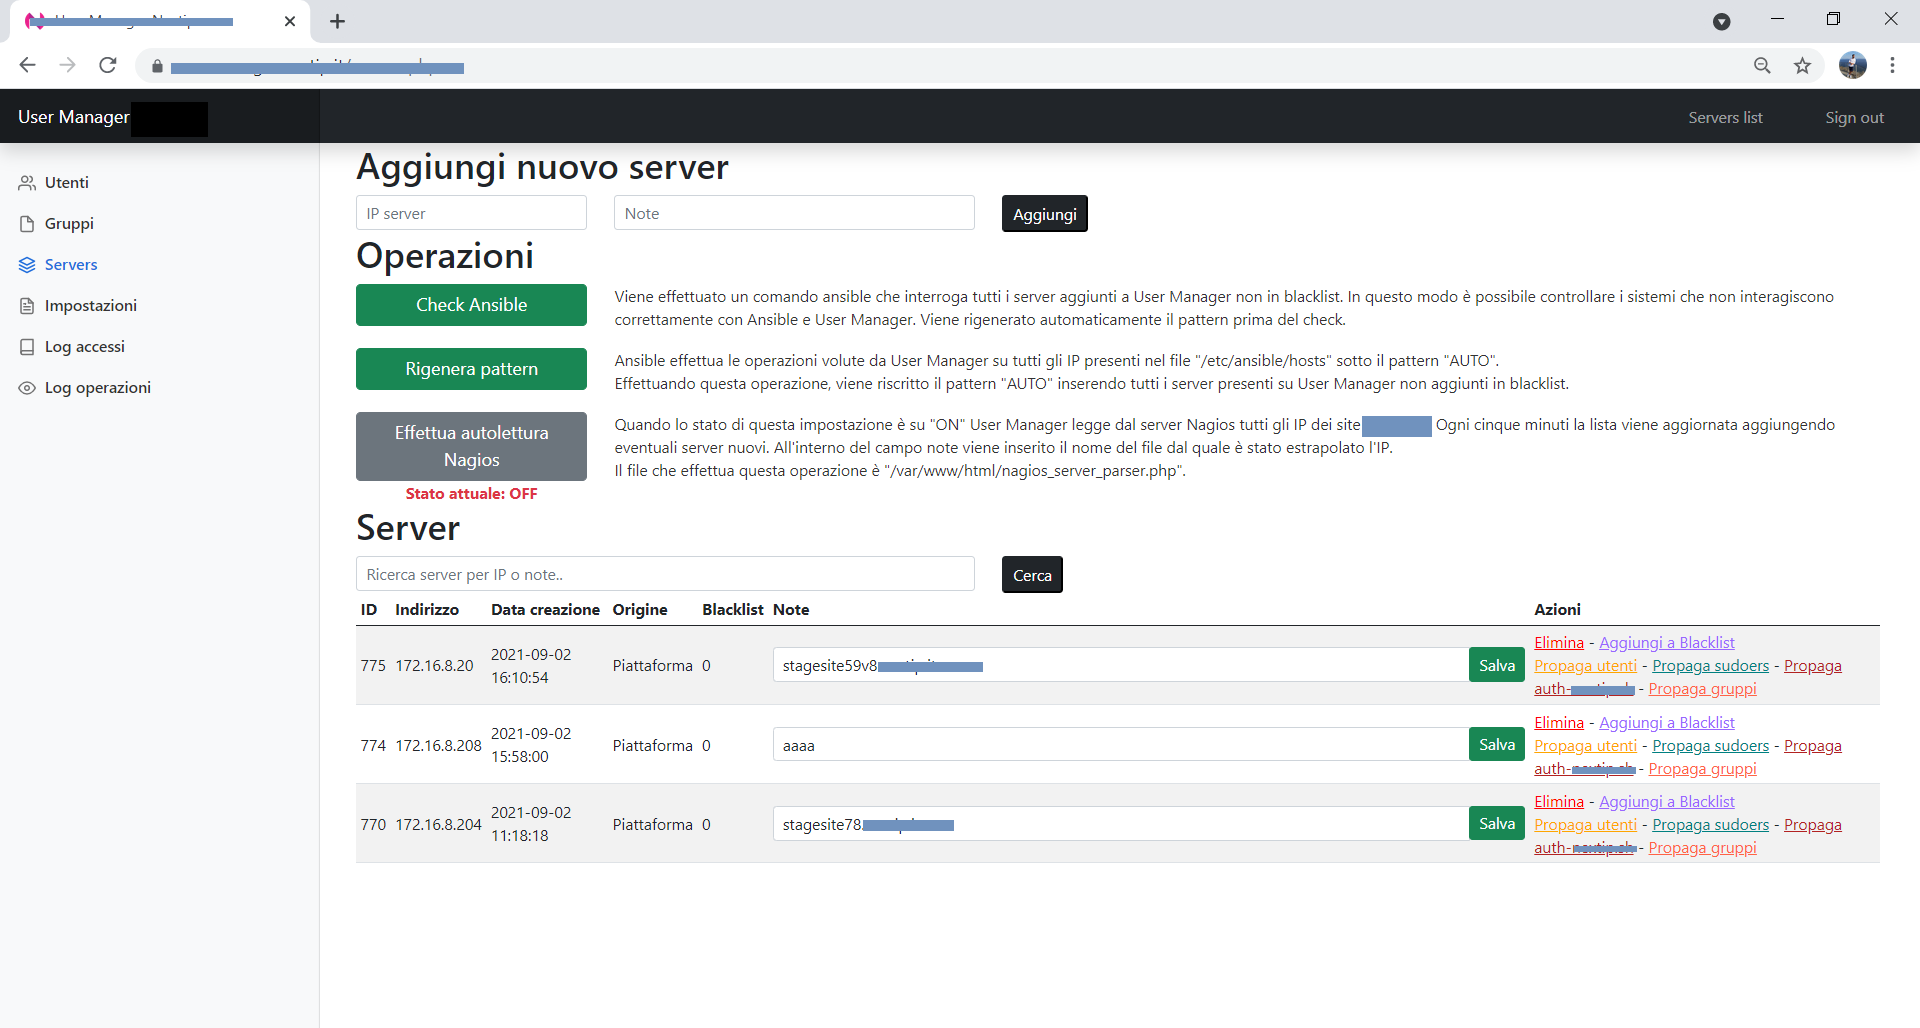Focus the Ricerca server search field

click(x=665, y=574)
